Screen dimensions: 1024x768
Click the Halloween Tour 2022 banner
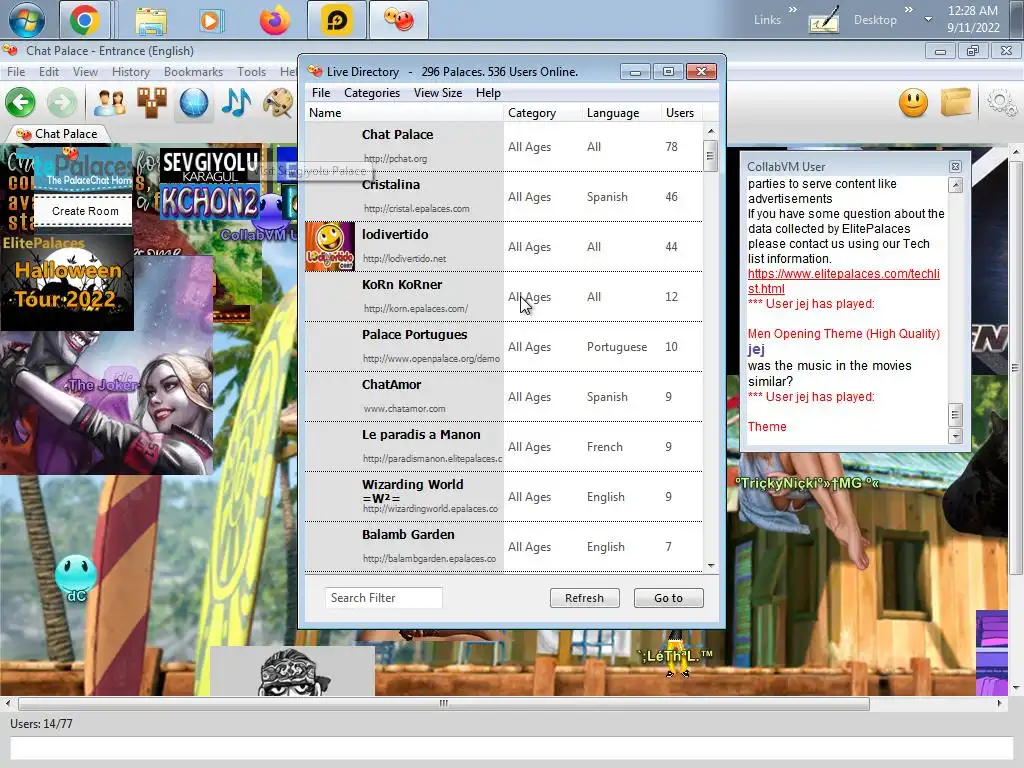coord(67,283)
